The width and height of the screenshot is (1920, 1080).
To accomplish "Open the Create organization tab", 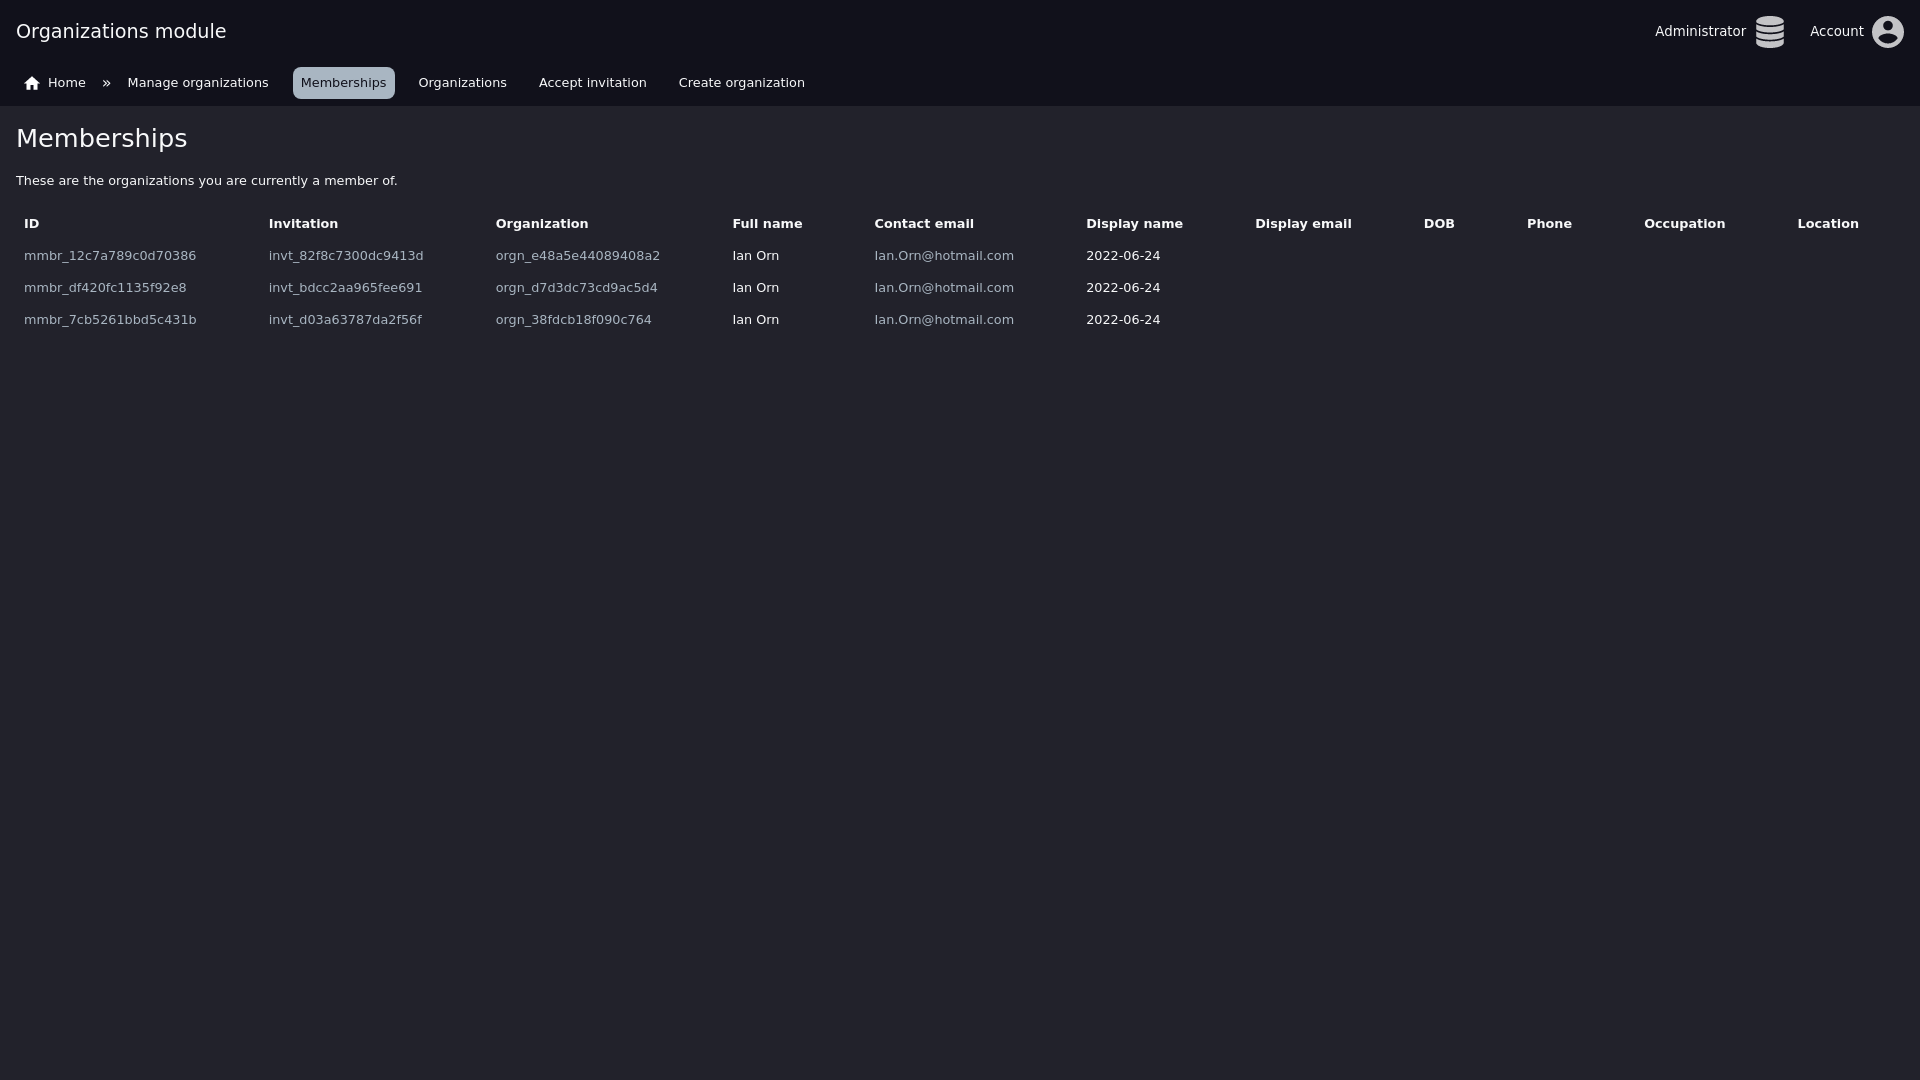I will (741, 83).
